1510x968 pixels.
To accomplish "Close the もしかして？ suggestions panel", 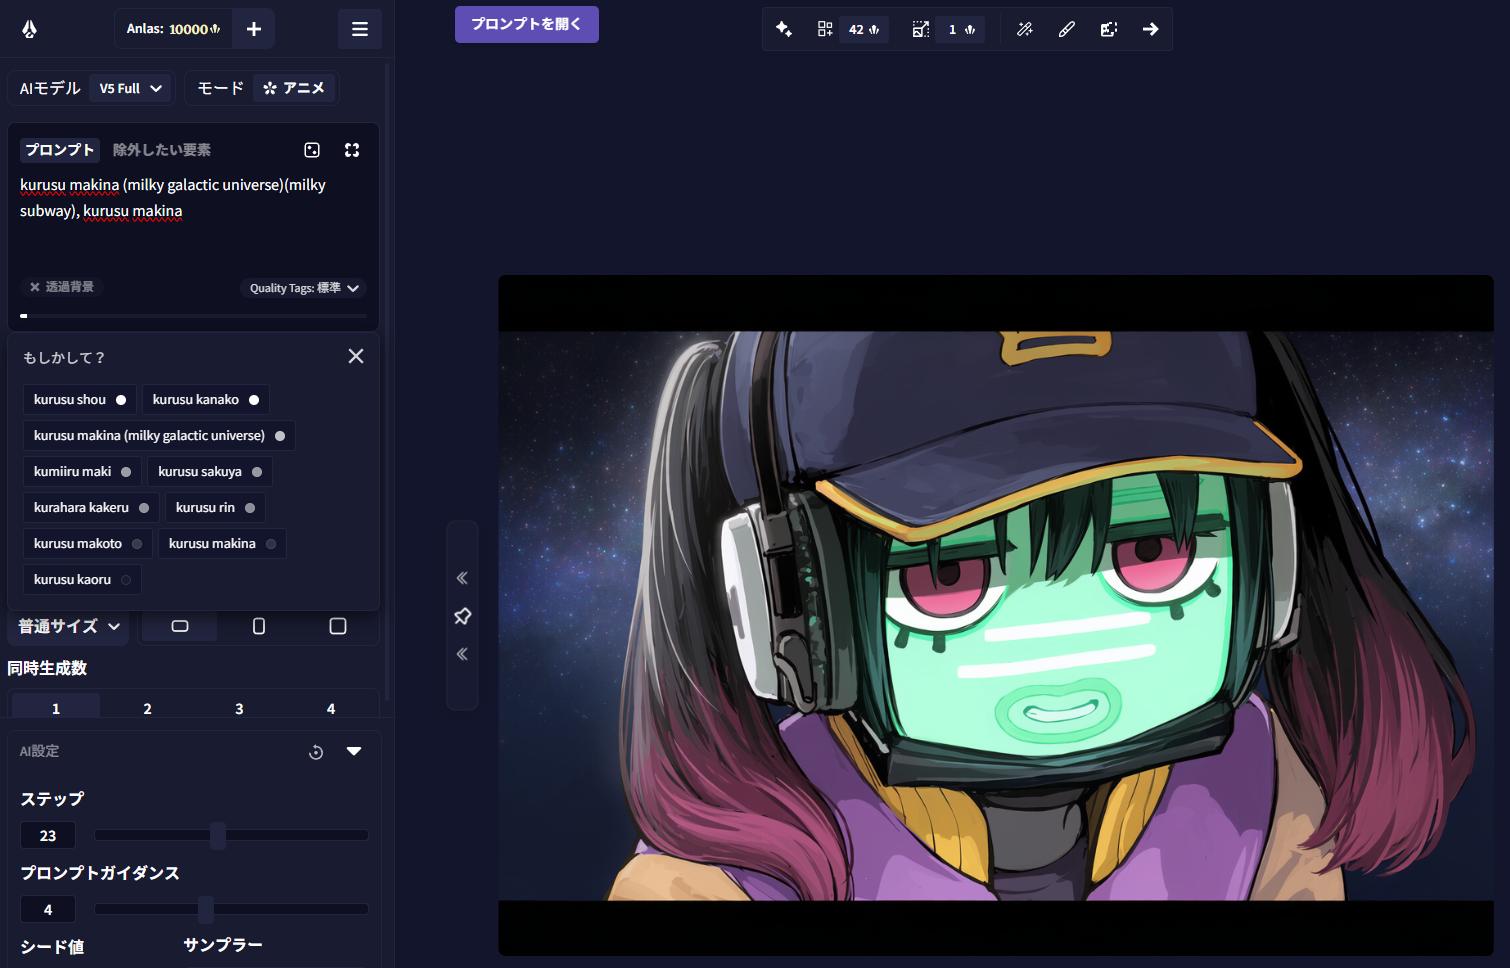I will coord(356,356).
